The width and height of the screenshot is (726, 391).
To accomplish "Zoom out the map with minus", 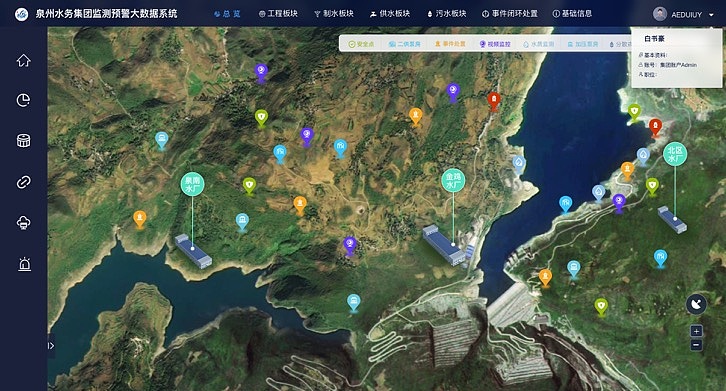I will (696, 345).
